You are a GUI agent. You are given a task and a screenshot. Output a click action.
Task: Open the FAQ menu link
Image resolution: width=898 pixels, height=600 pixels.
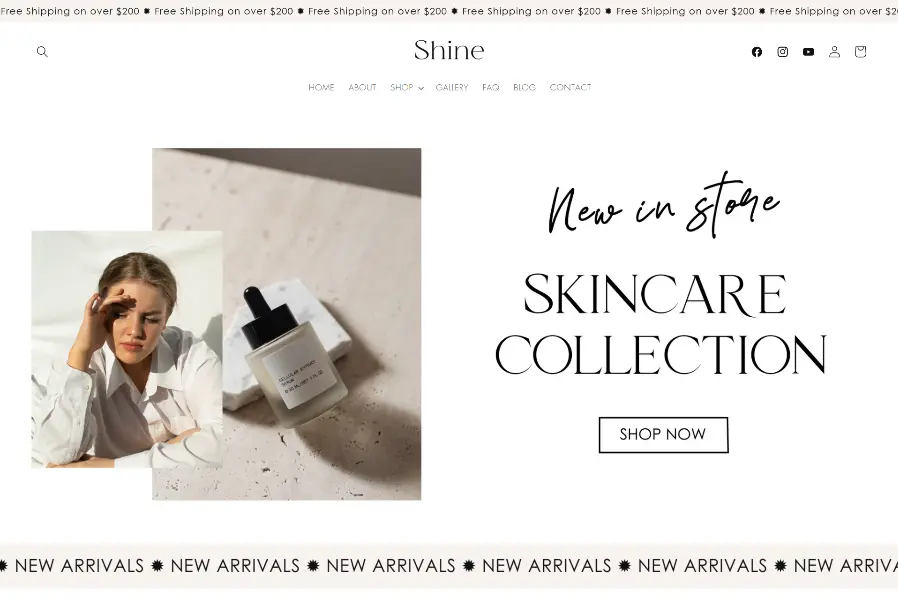coord(490,88)
